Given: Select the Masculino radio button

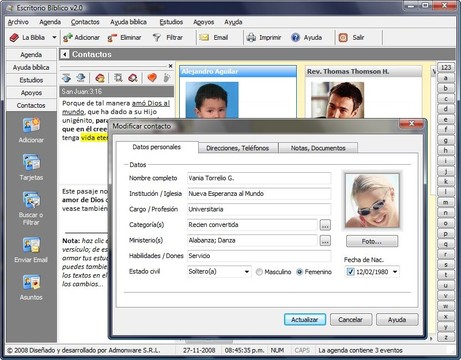Looking at the screenshot, I should pos(259,272).
